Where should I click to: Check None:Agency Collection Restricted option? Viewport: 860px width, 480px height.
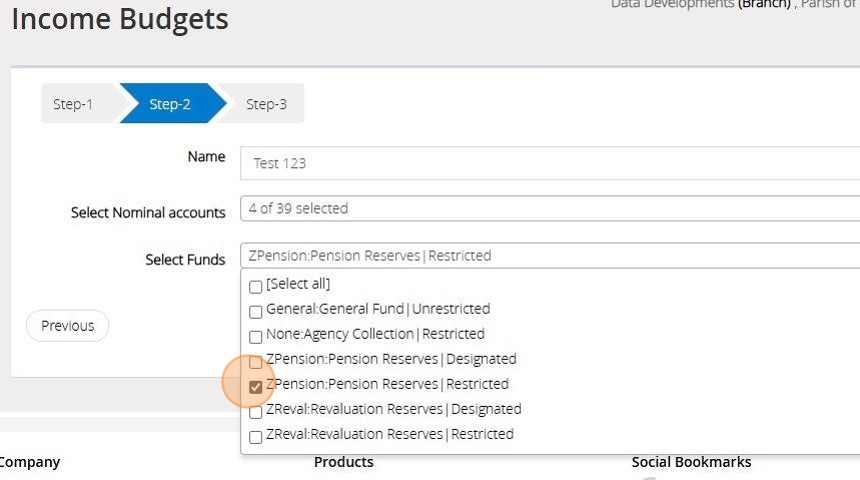(x=256, y=336)
